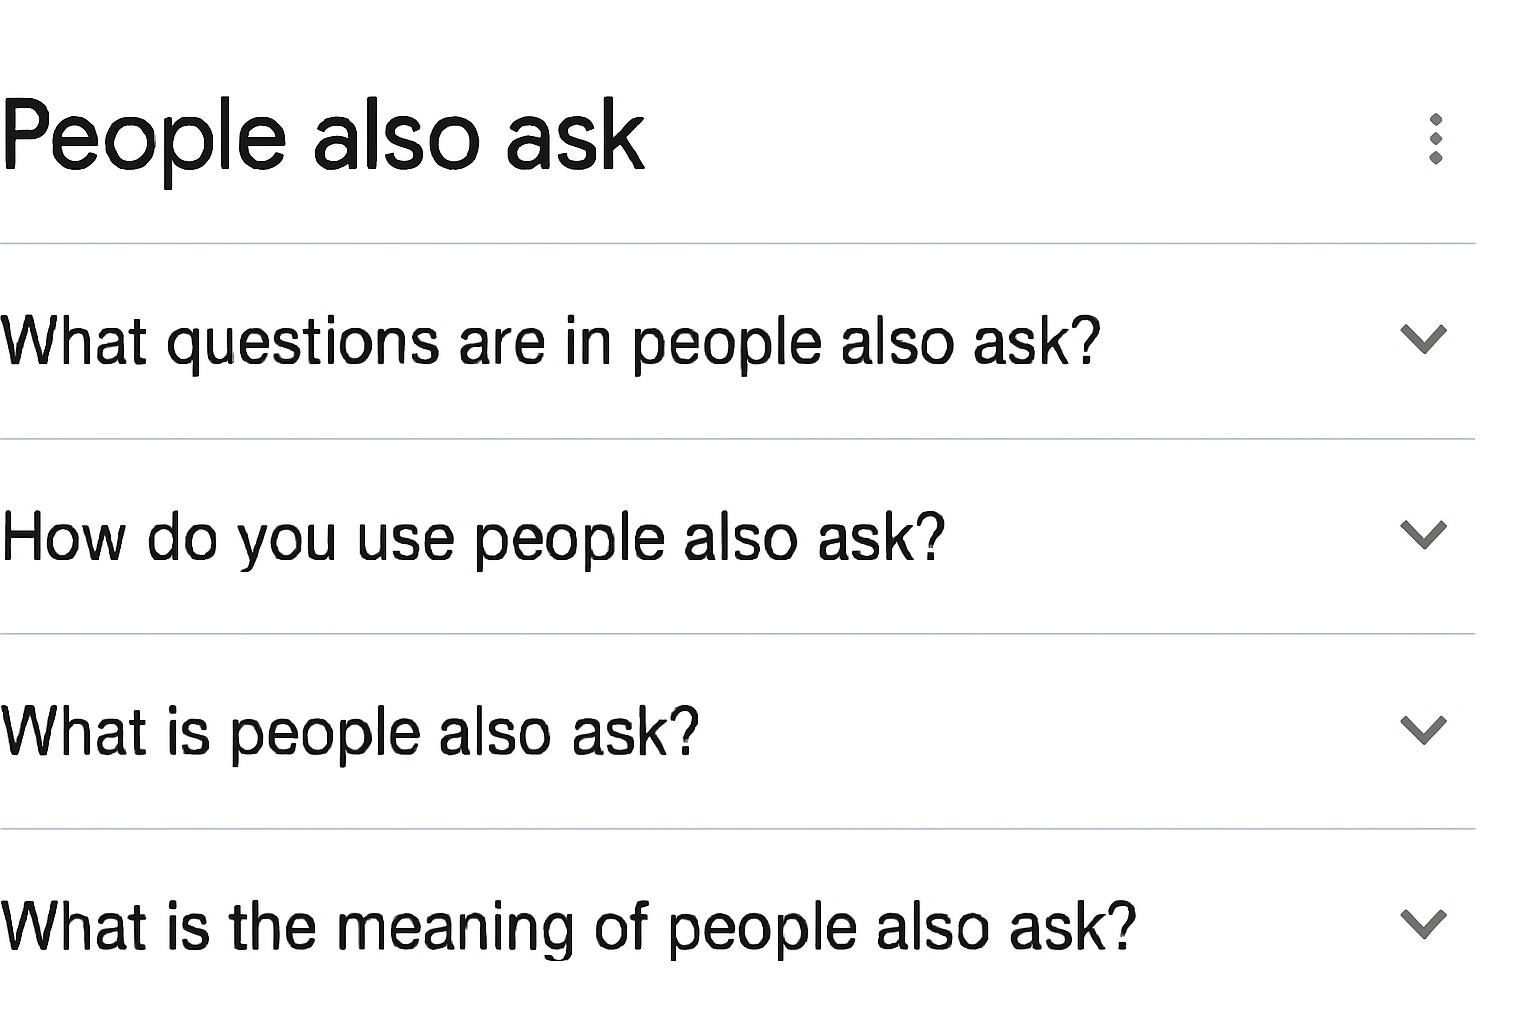Viewport: 1536px width, 1024px height.
Task: Open the three-dot options menu
Action: pyautogui.click(x=1436, y=139)
